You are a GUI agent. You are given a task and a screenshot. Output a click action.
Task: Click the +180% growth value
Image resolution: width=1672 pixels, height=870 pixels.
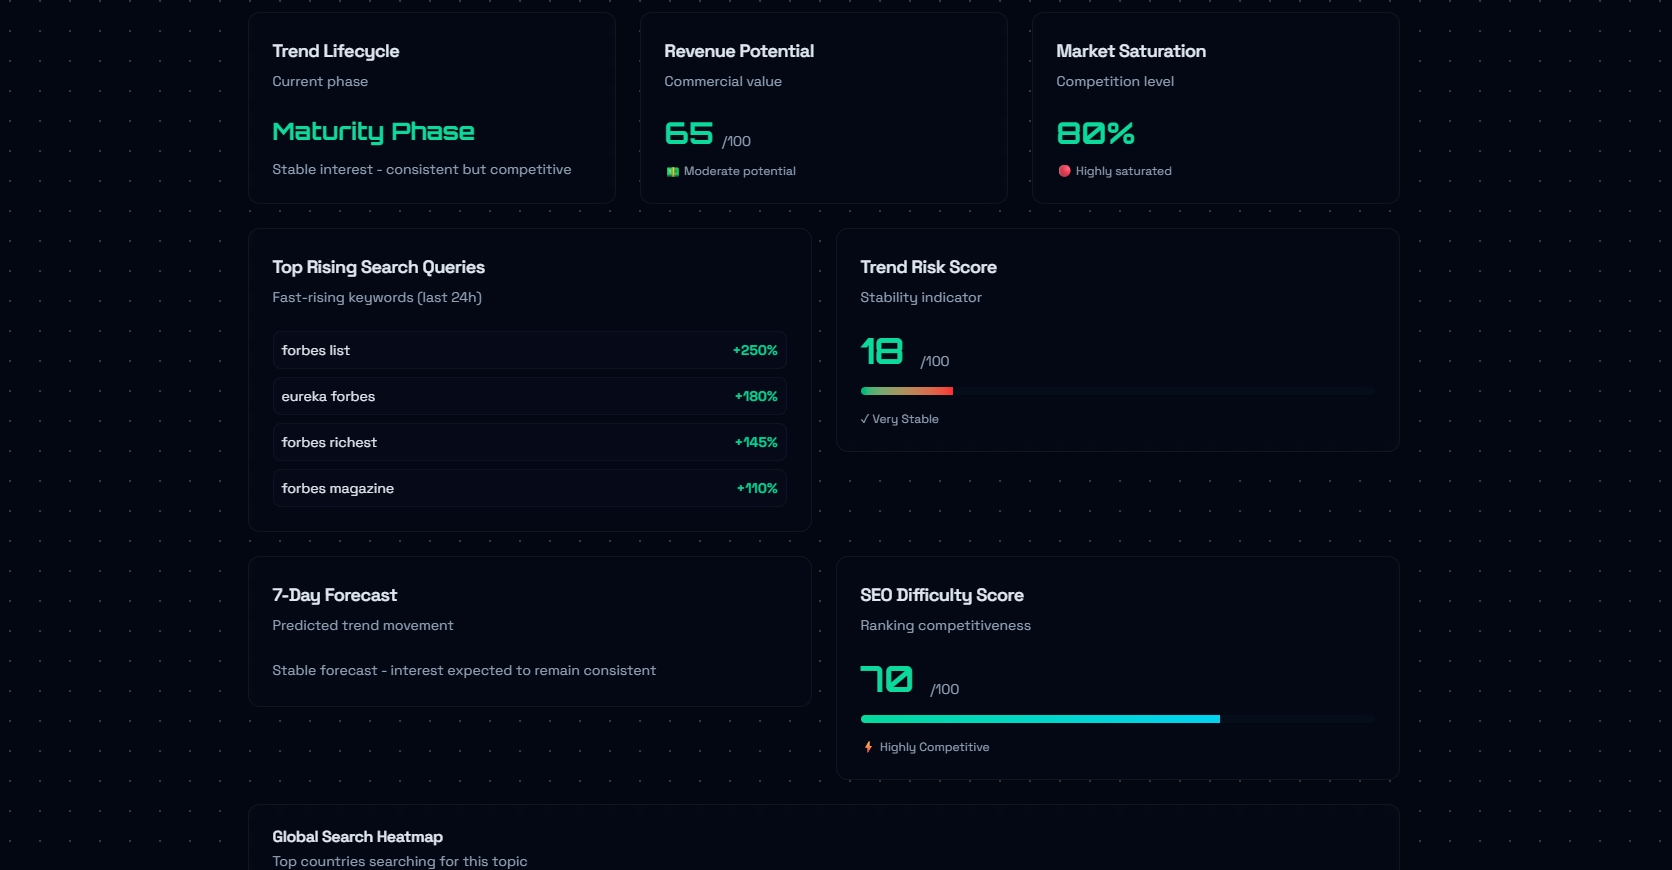point(756,396)
